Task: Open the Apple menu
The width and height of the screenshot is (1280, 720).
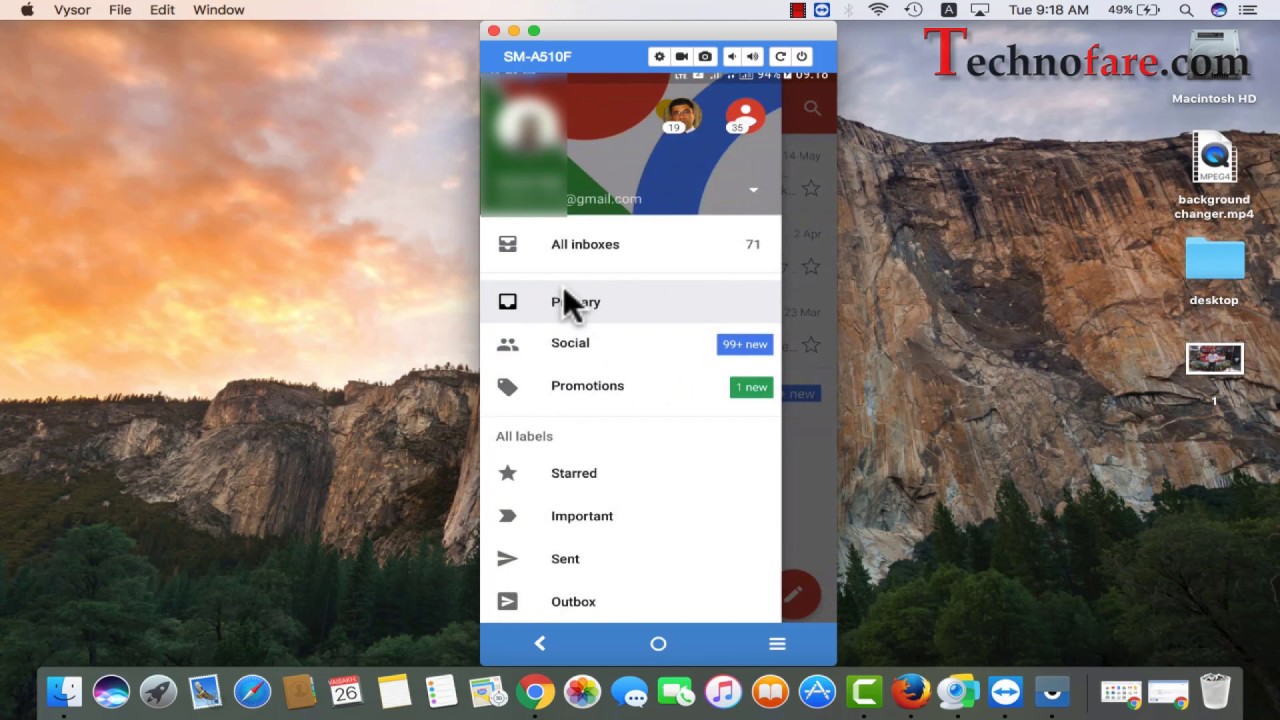Action: pos(27,10)
